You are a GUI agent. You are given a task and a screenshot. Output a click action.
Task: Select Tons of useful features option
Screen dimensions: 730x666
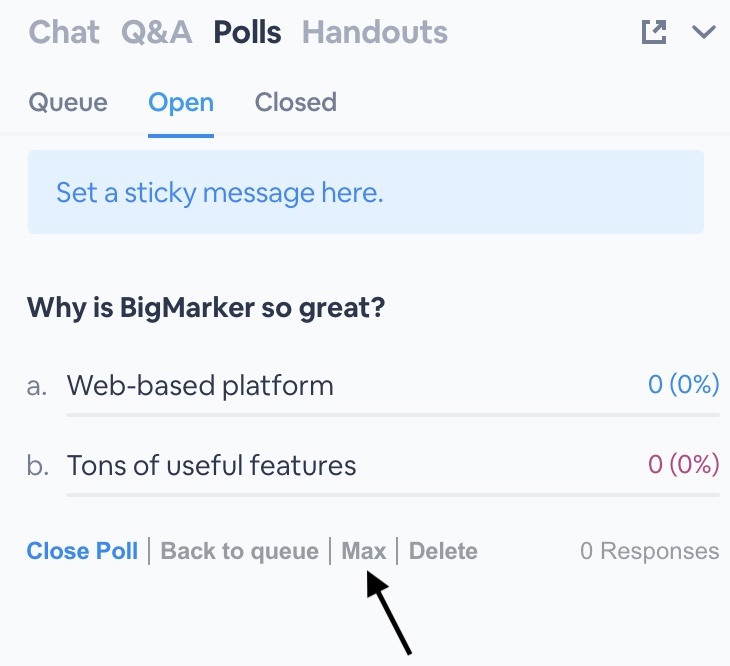pos(211,465)
